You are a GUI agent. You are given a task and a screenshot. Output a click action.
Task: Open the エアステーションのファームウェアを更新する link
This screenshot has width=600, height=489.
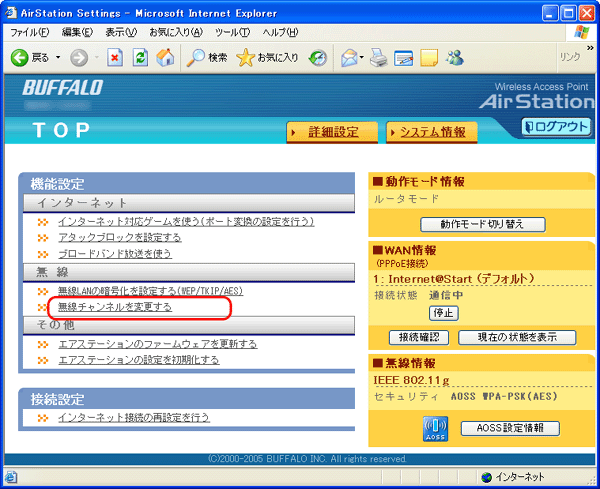157,343
